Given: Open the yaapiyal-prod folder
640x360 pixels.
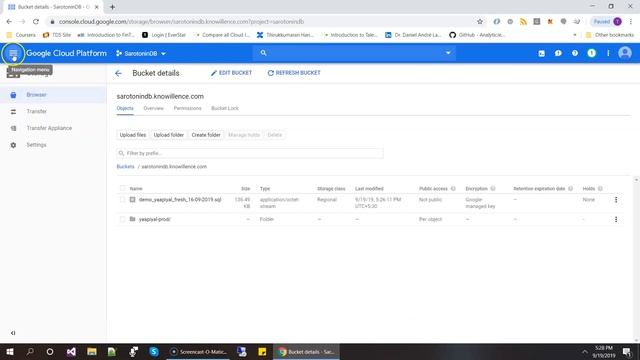Looking at the screenshot, I should tap(154, 219).
